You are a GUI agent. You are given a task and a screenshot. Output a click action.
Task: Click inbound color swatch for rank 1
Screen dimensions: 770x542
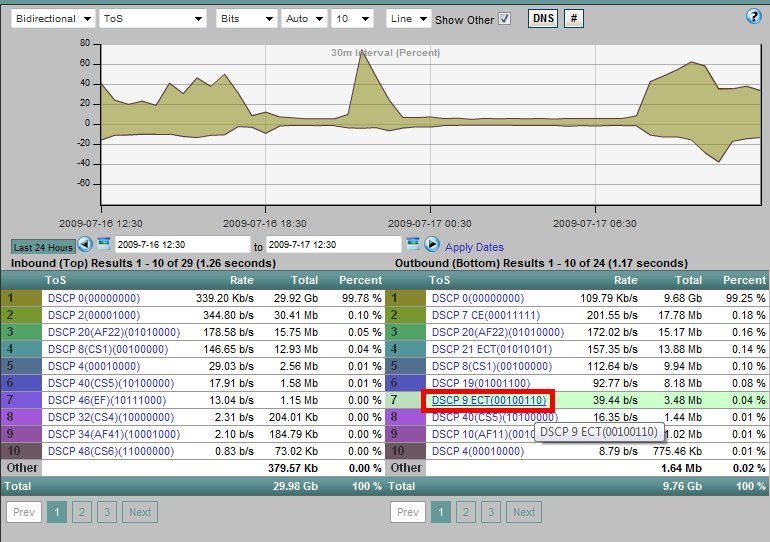pos(21,298)
